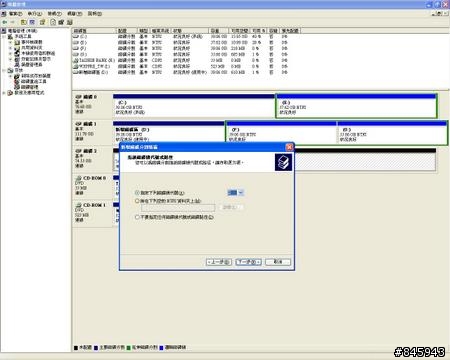Select the (G:) logical drive block on Disk 1
450x360 pixels.
(x=392, y=133)
